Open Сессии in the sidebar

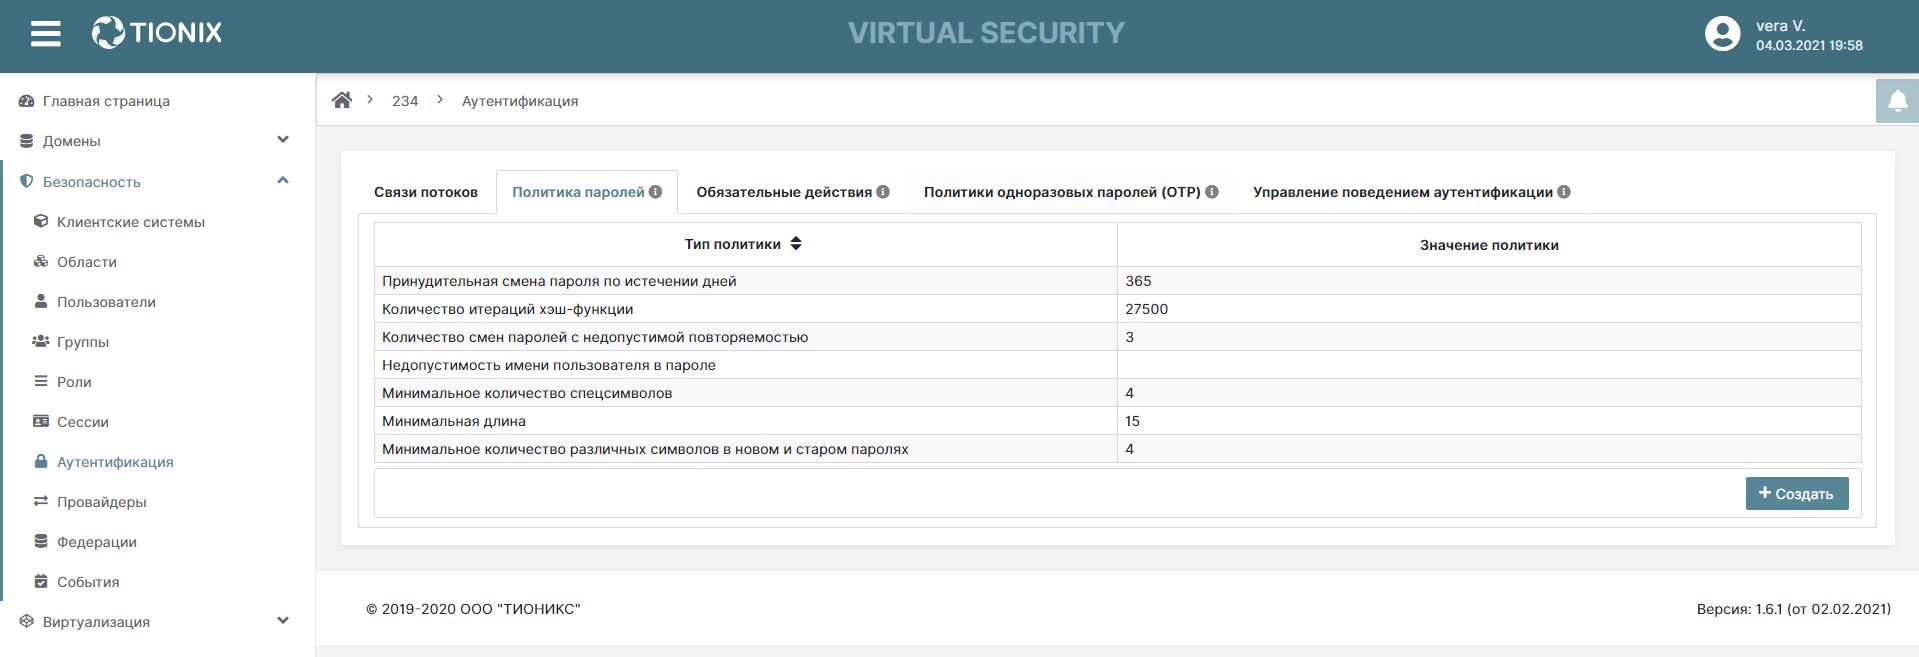pyautogui.click(x=83, y=422)
